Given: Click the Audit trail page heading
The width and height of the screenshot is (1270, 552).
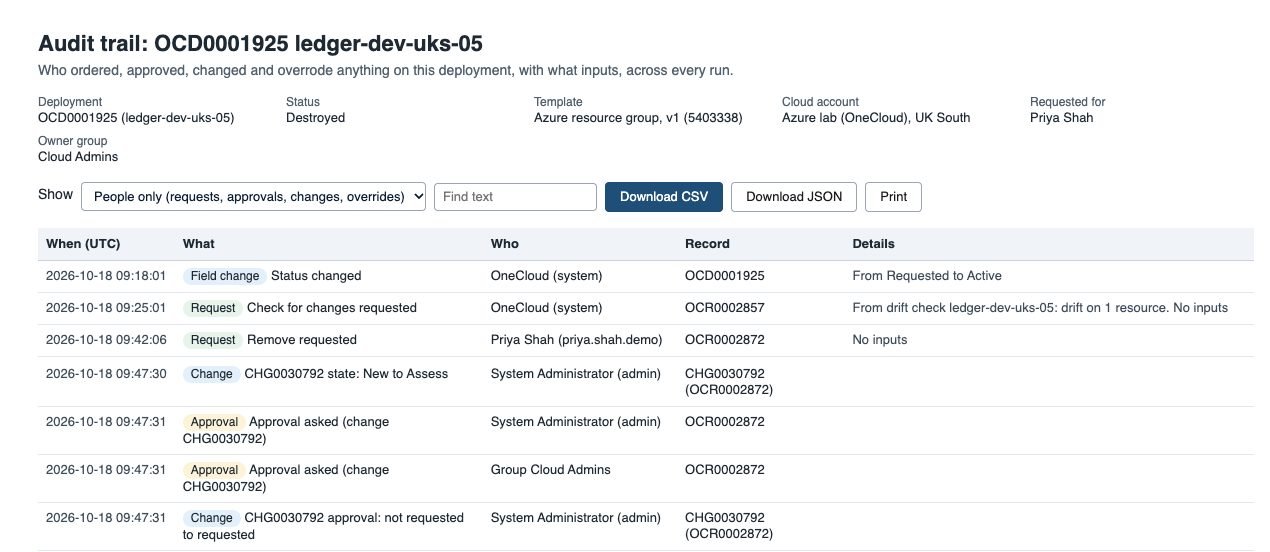Looking at the screenshot, I should [261, 44].
